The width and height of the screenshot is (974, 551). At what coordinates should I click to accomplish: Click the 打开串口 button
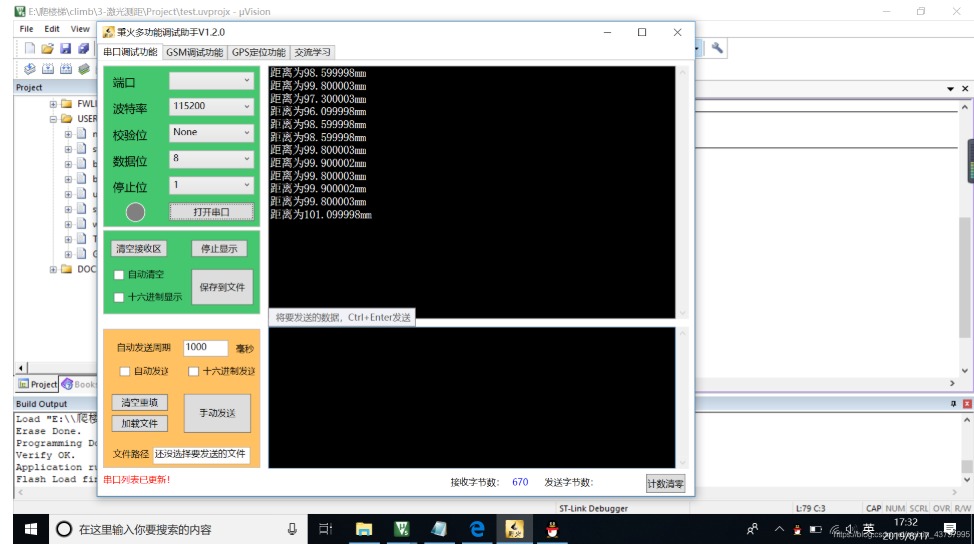[x=211, y=212]
